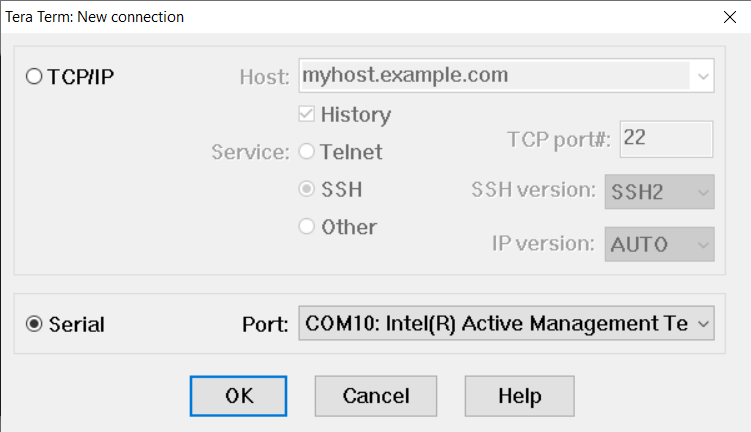Click the Service: label
The image size is (751, 432).
tap(250, 154)
